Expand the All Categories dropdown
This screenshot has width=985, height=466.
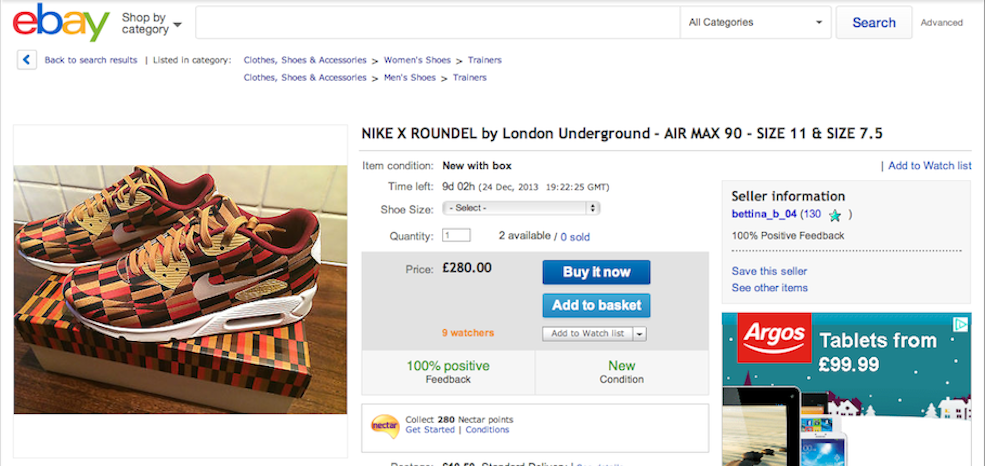click(755, 22)
